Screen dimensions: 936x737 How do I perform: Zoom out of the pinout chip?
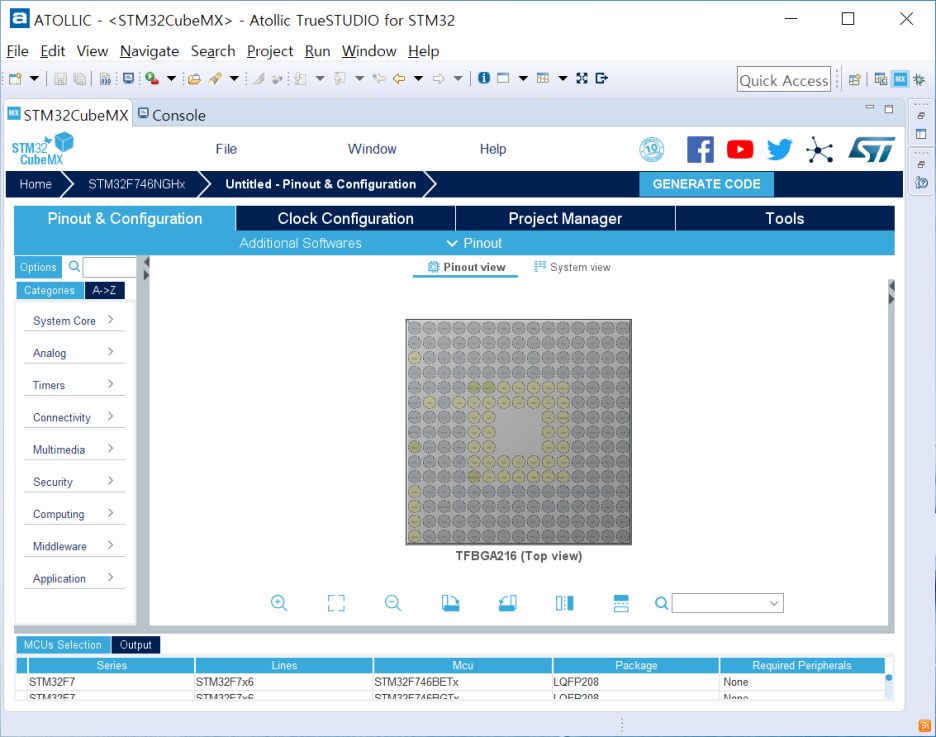pyautogui.click(x=393, y=603)
